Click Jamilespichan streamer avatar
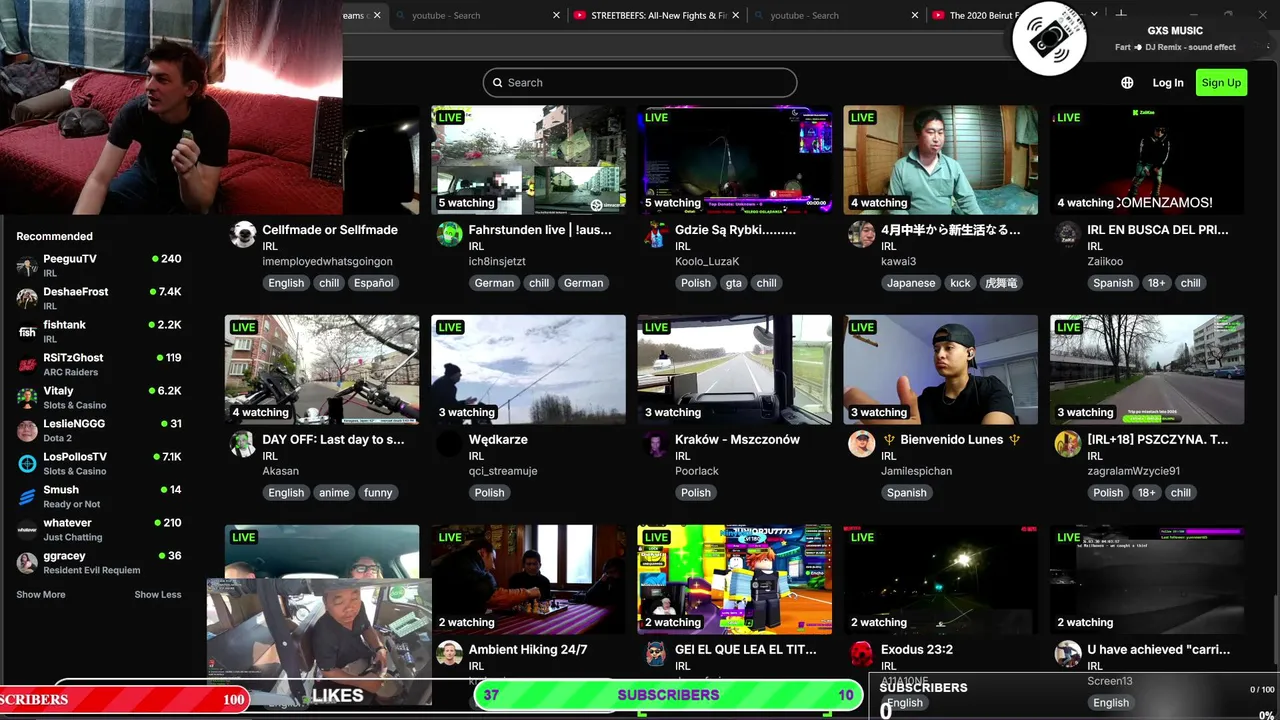Screen dimensions: 1280x720 point(862,445)
